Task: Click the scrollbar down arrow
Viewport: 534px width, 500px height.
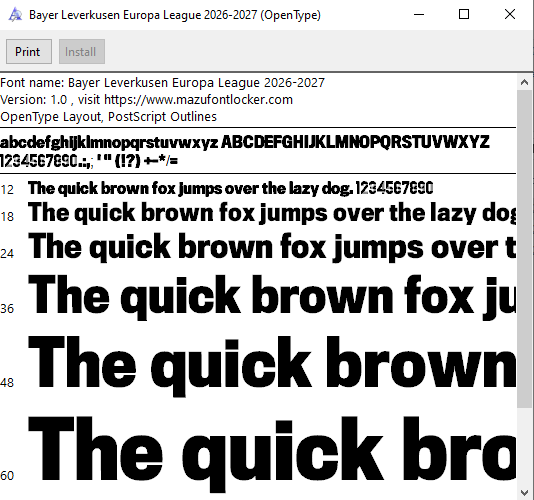Action: (524, 493)
